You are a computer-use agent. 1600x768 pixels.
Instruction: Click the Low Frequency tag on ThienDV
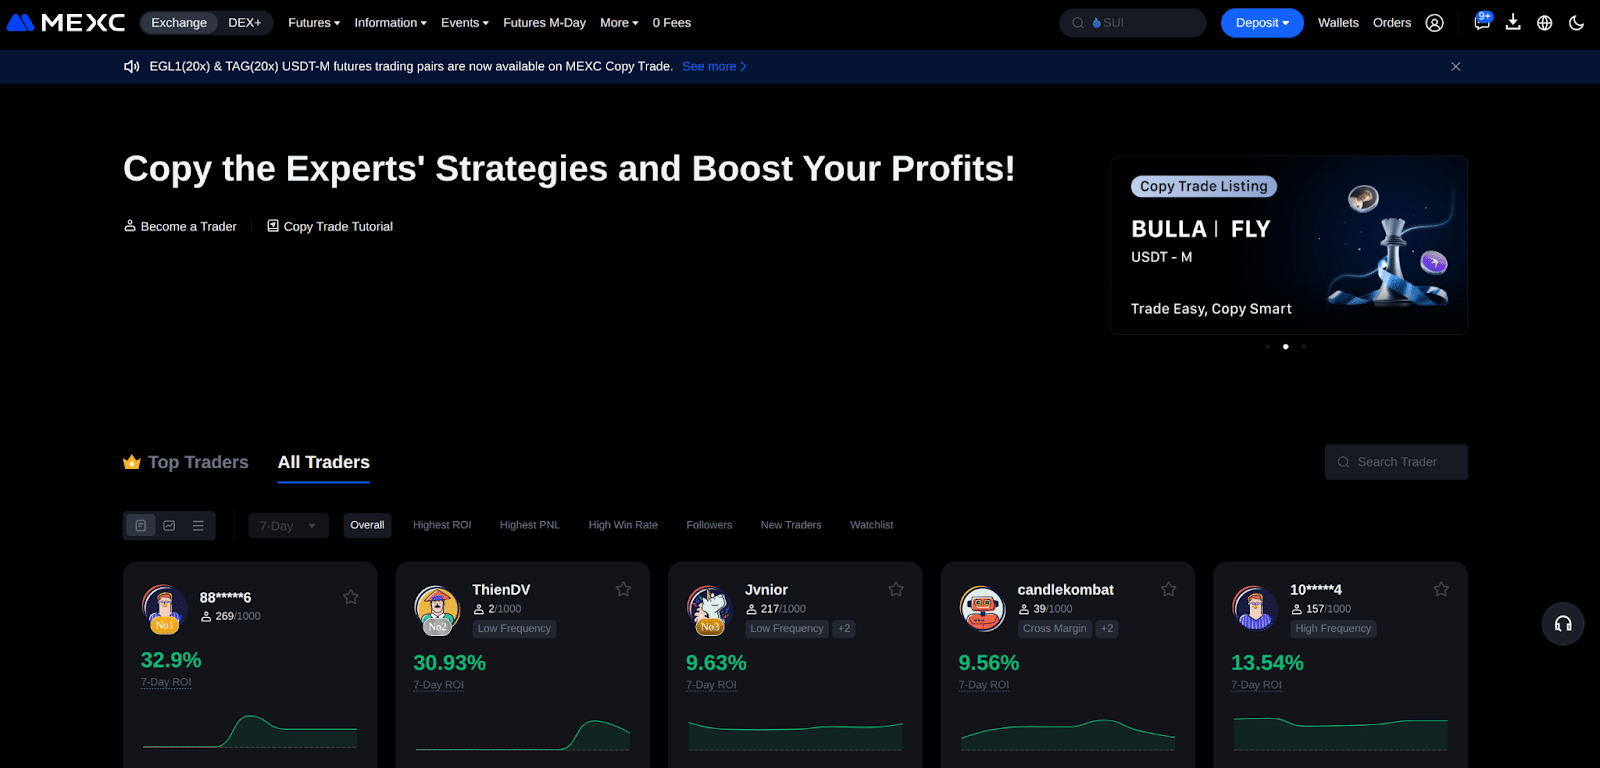[514, 629]
